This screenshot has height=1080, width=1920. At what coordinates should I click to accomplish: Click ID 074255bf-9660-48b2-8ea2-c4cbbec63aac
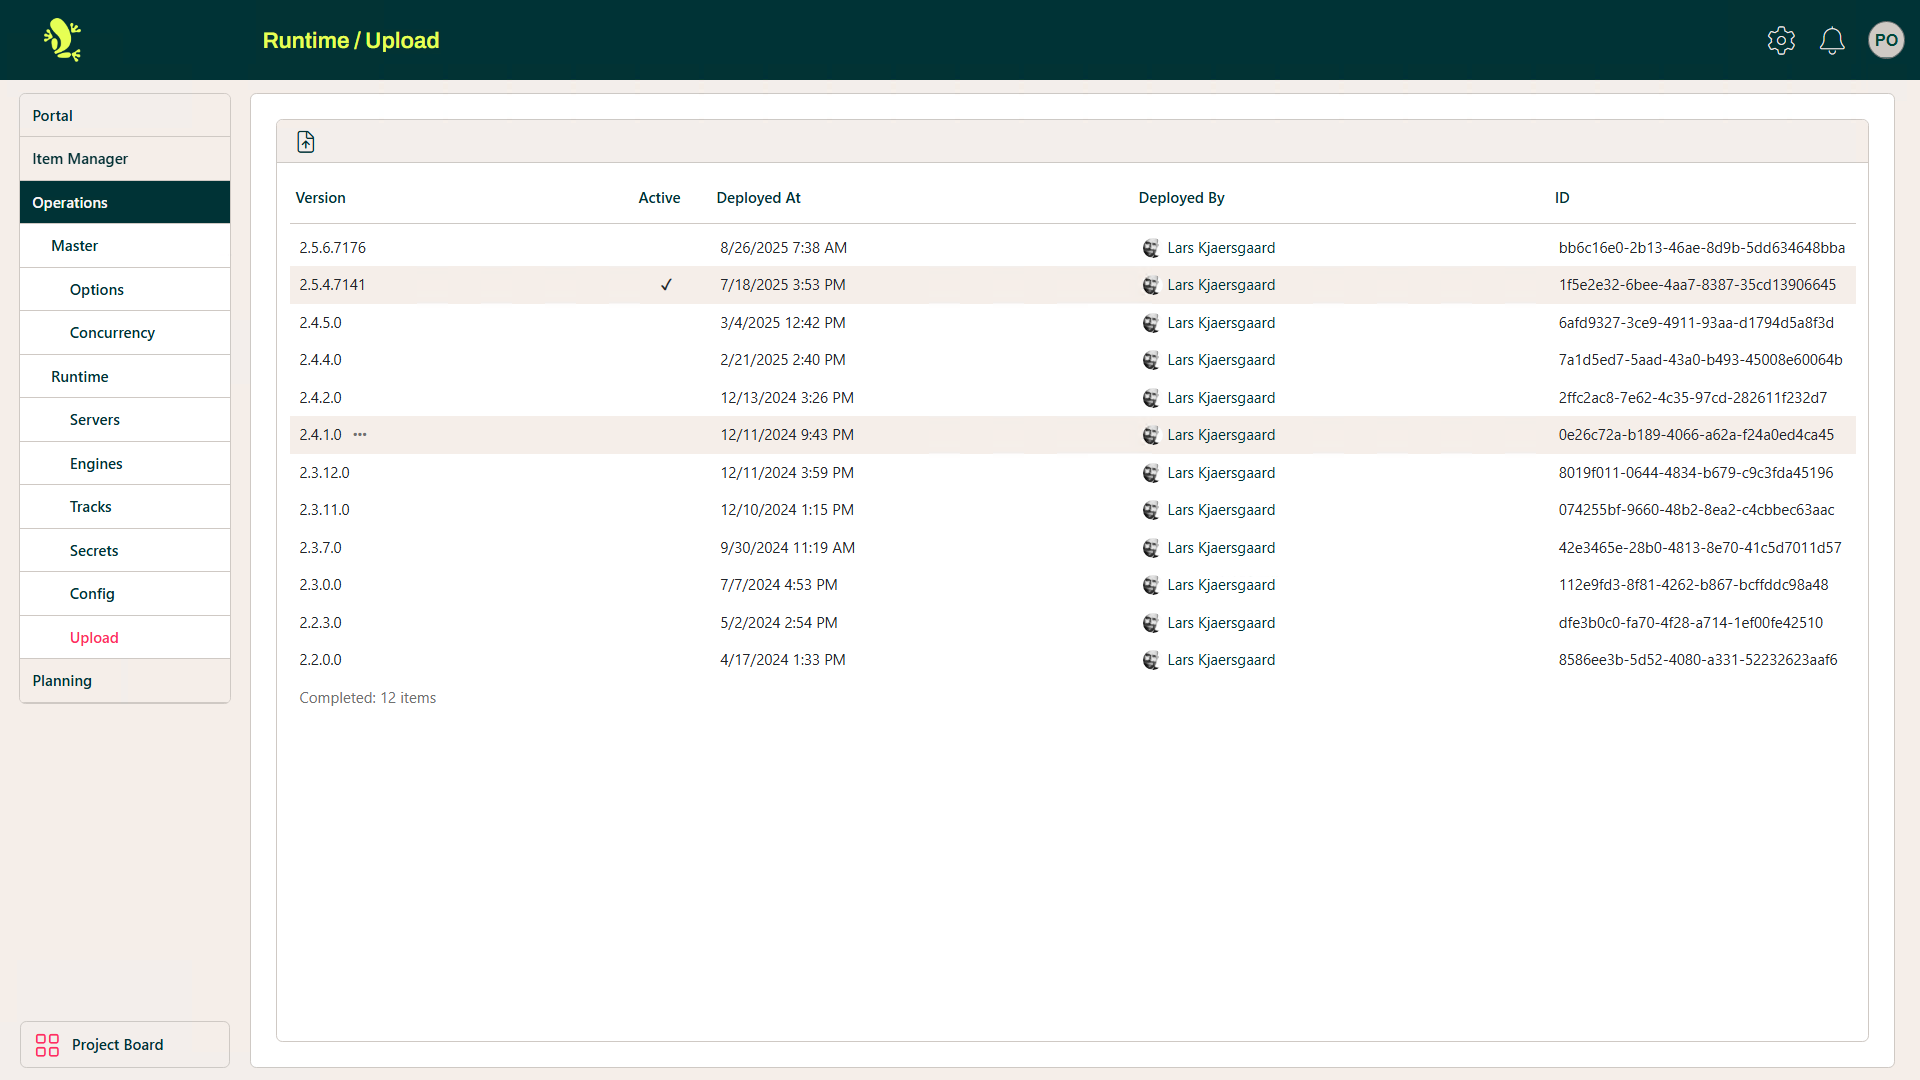(1696, 510)
